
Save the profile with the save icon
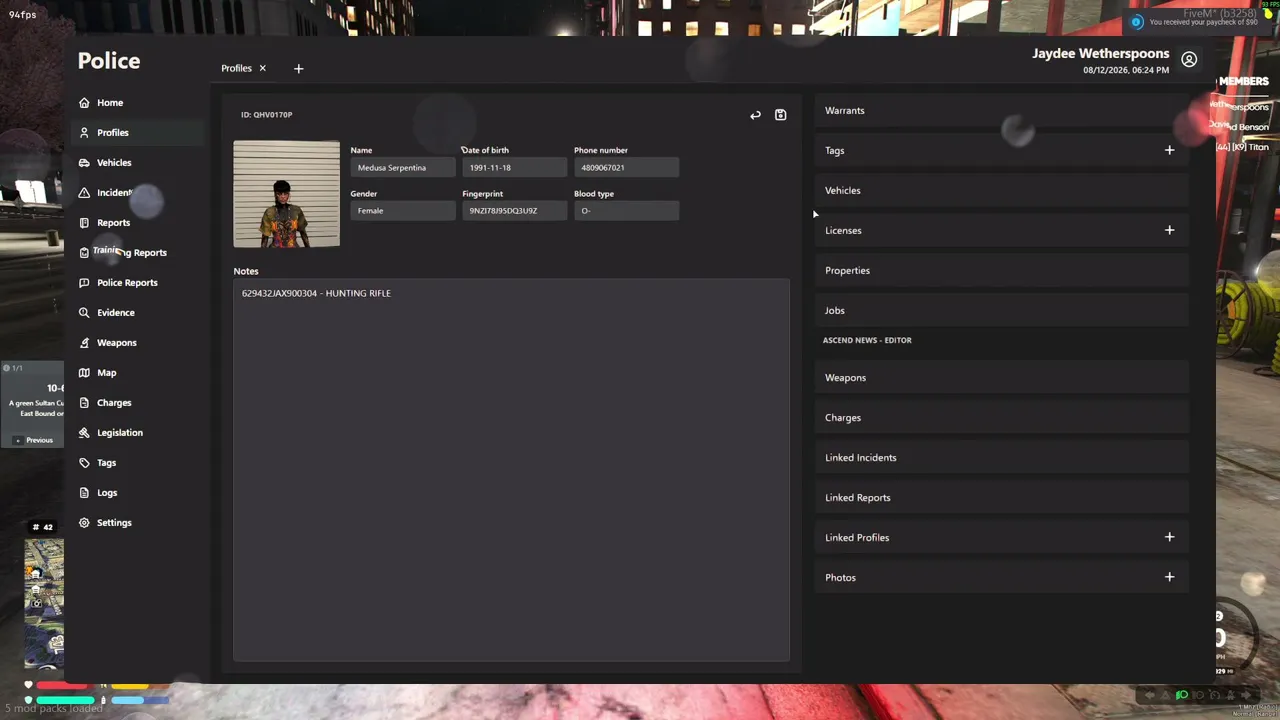click(x=780, y=115)
